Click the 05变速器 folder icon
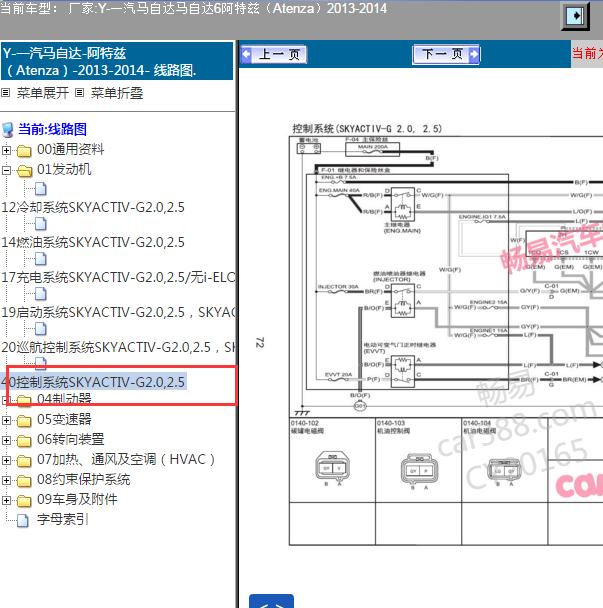Viewport: 603px width, 608px height. [24, 420]
